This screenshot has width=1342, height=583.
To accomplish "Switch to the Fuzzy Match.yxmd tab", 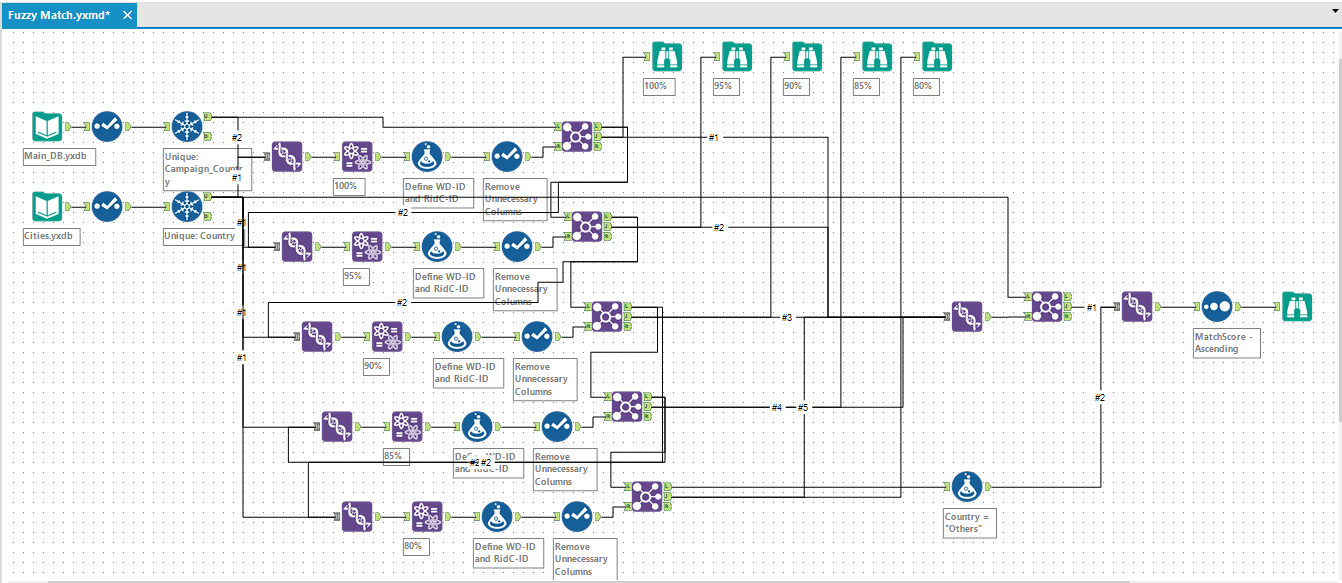I will click(x=60, y=15).
